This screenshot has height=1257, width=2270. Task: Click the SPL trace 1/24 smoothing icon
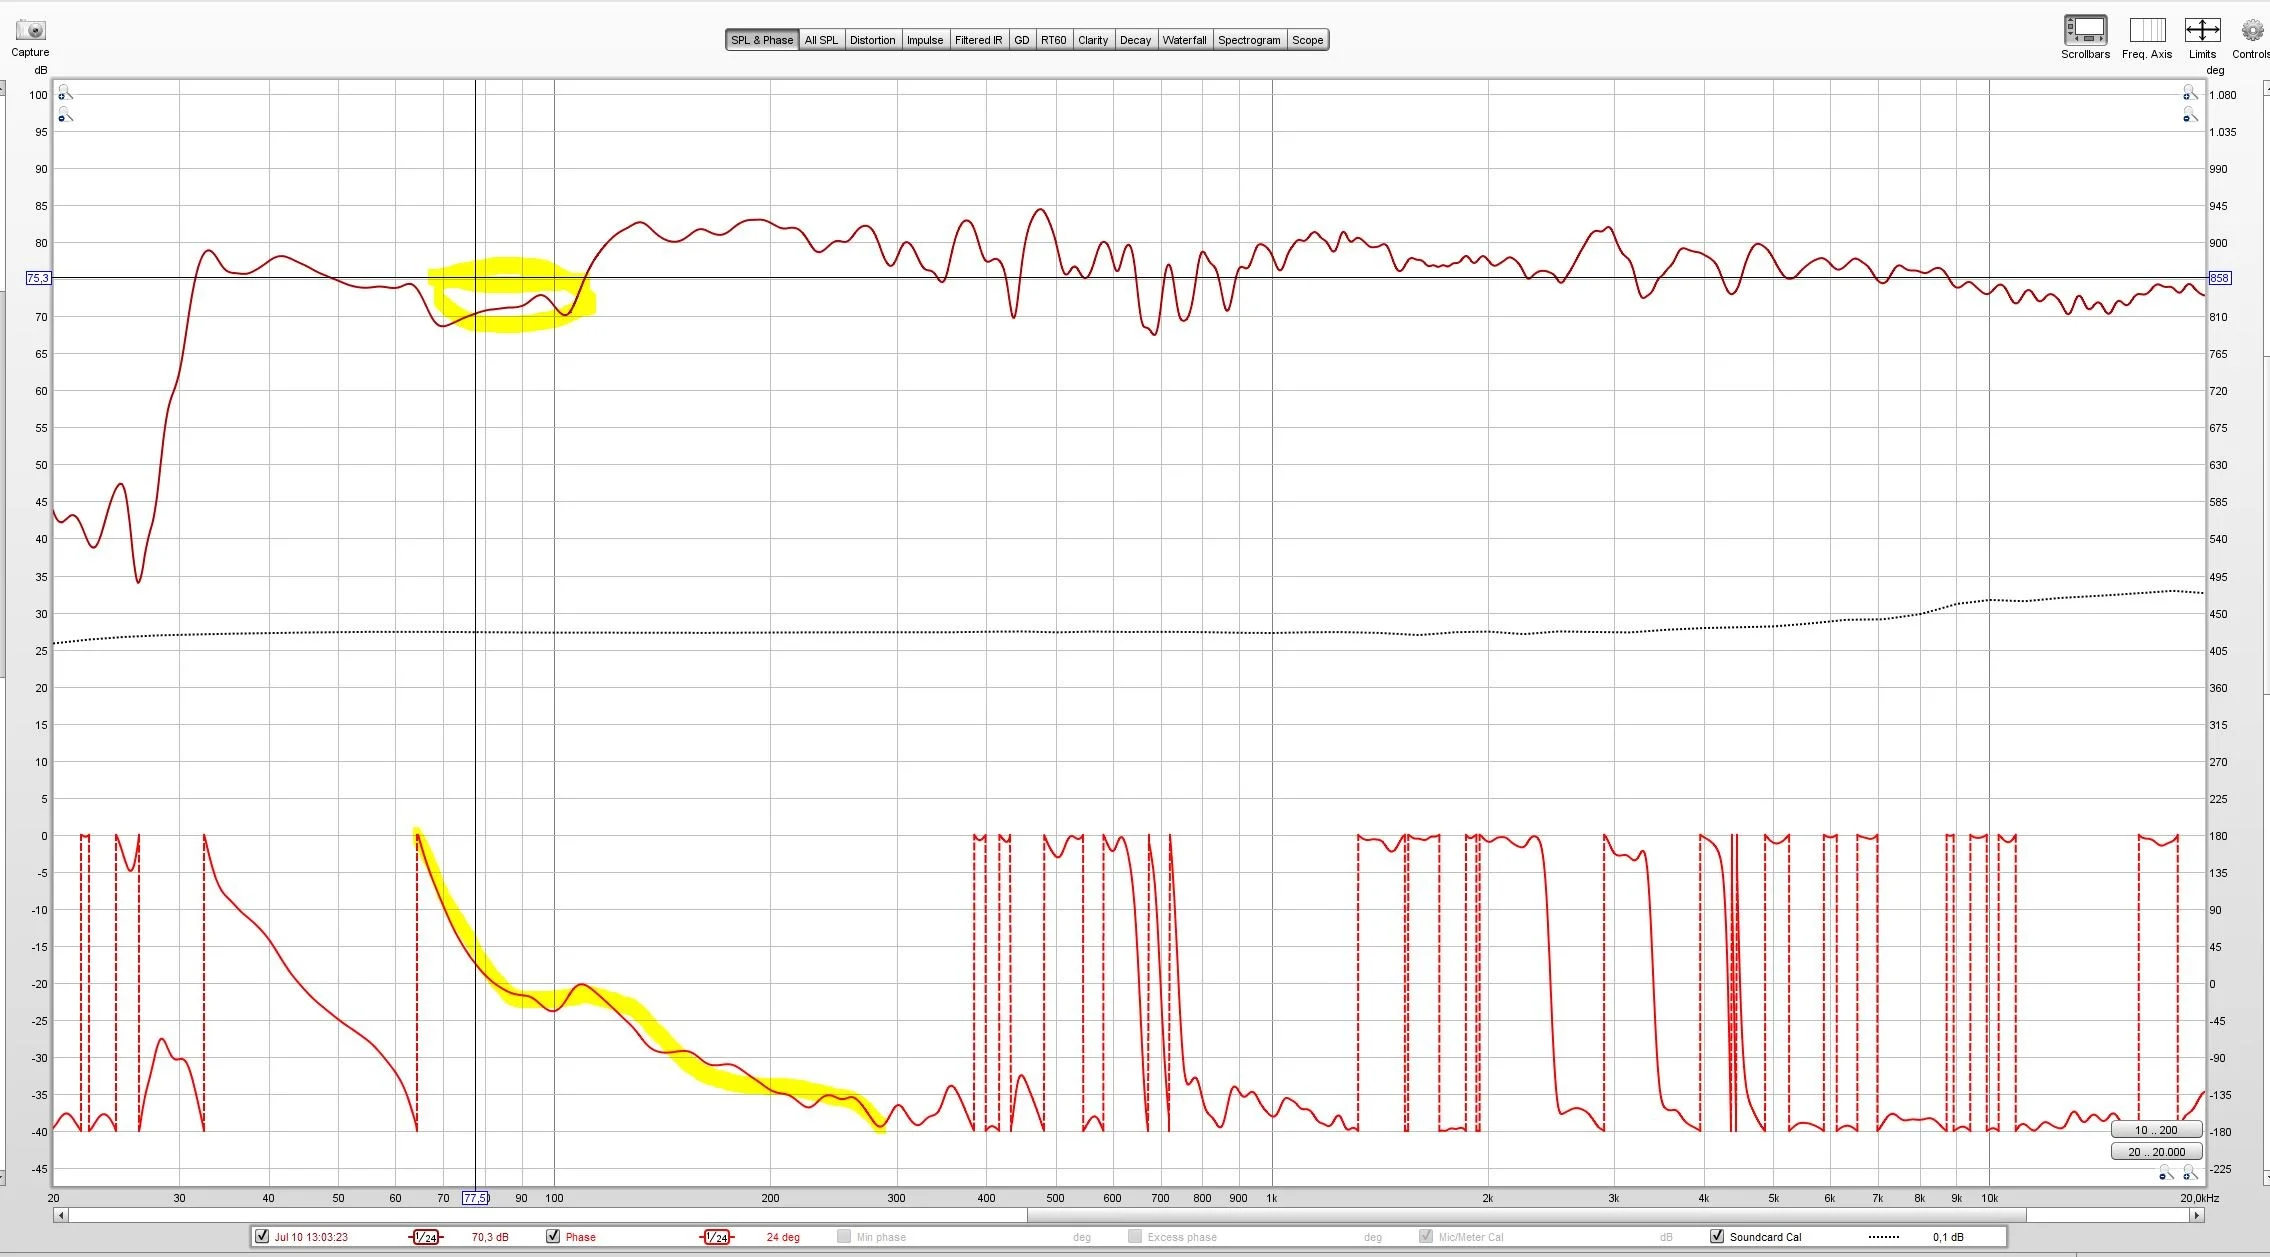pos(426,1237)
